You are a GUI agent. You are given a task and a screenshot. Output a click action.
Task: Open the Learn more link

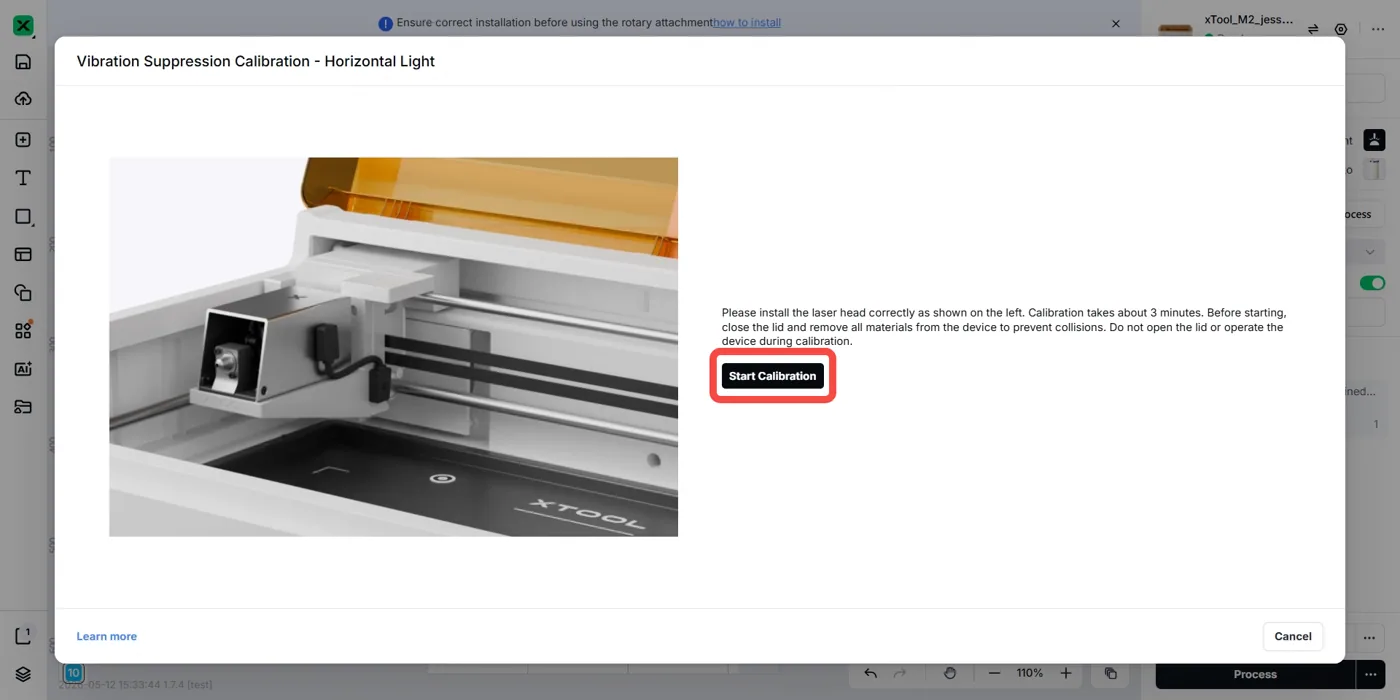(107, 636)
